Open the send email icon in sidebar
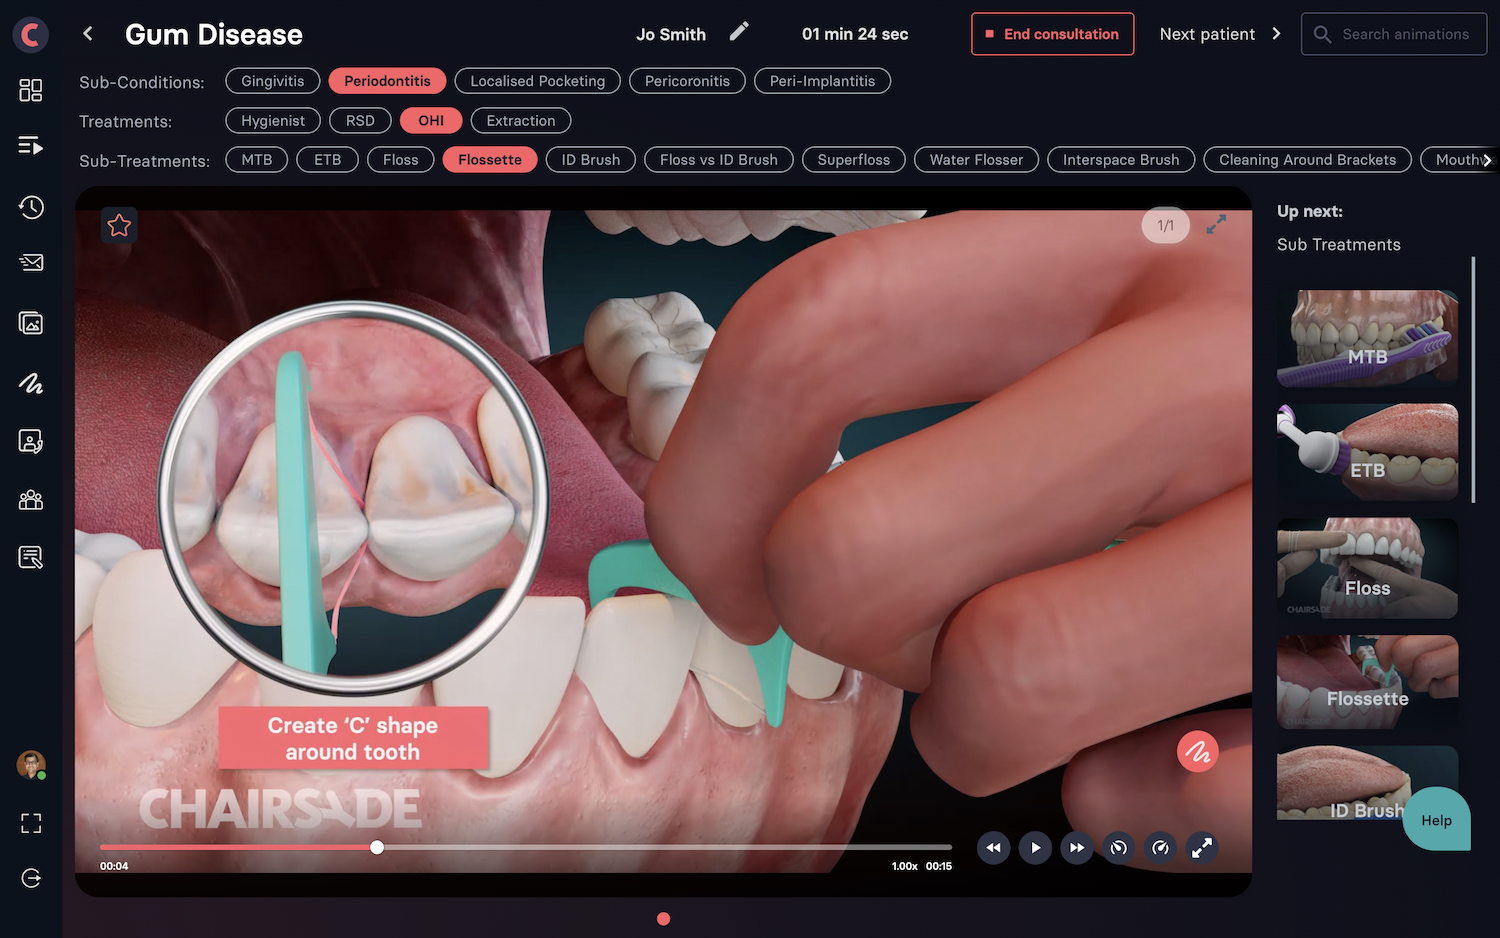 coord(30,263)
